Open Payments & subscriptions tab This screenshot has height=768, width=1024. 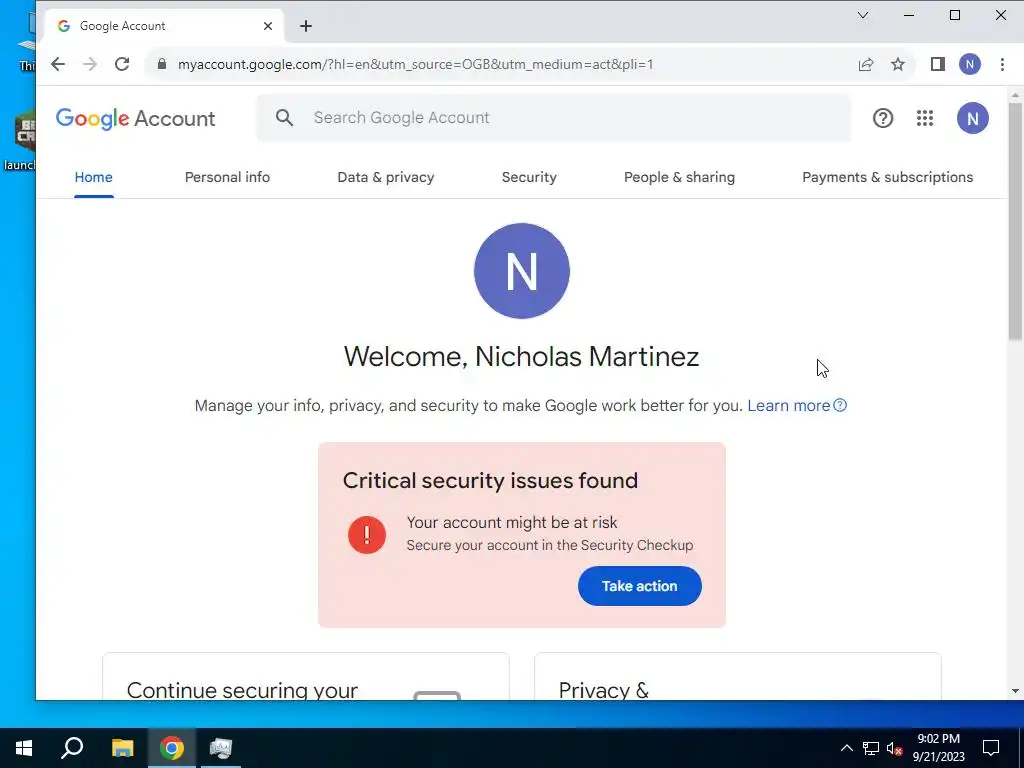[888, 177]
